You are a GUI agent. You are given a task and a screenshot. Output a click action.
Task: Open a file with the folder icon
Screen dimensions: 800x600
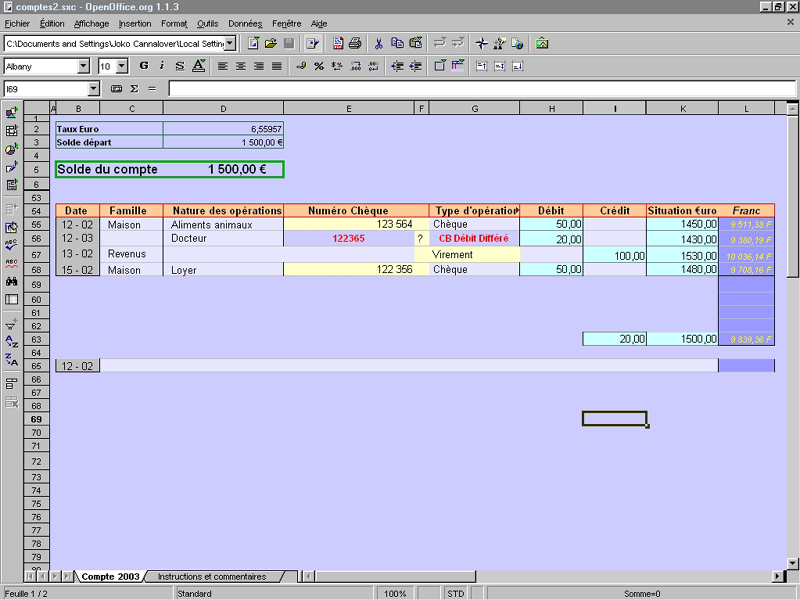tap(271, 43)
